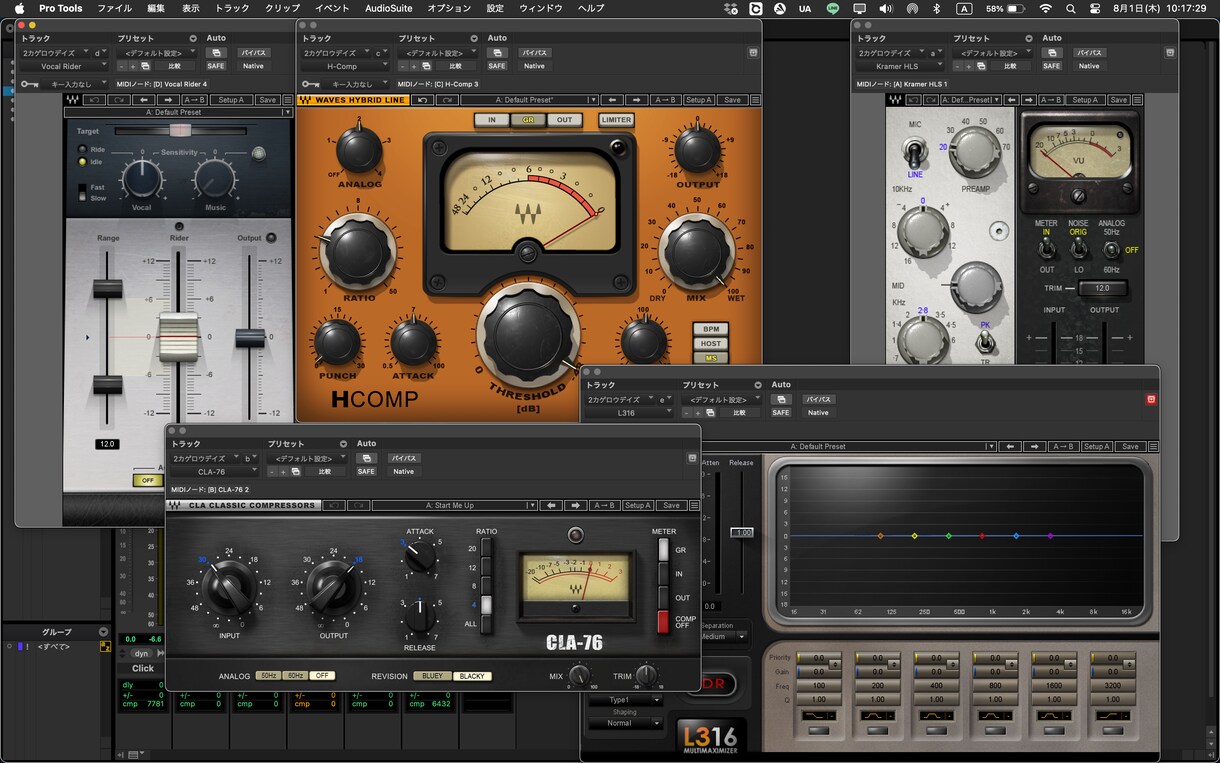Click the key input icon in H-Comp header
Screen dimensions: 1220x763
[x=311, y=84]
